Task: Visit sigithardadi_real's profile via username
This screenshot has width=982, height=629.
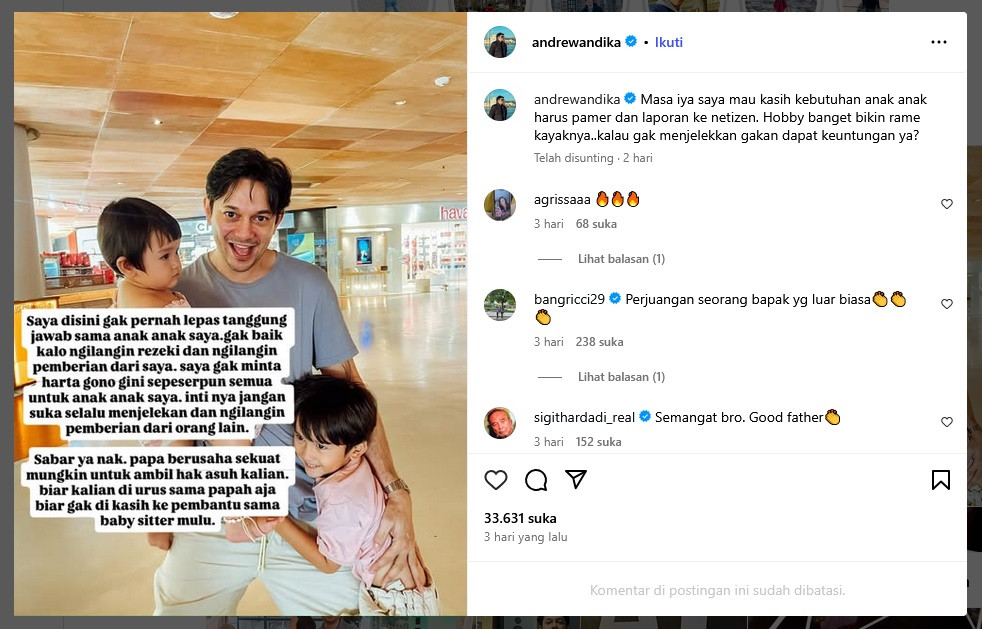Action: tap(584, 417)
